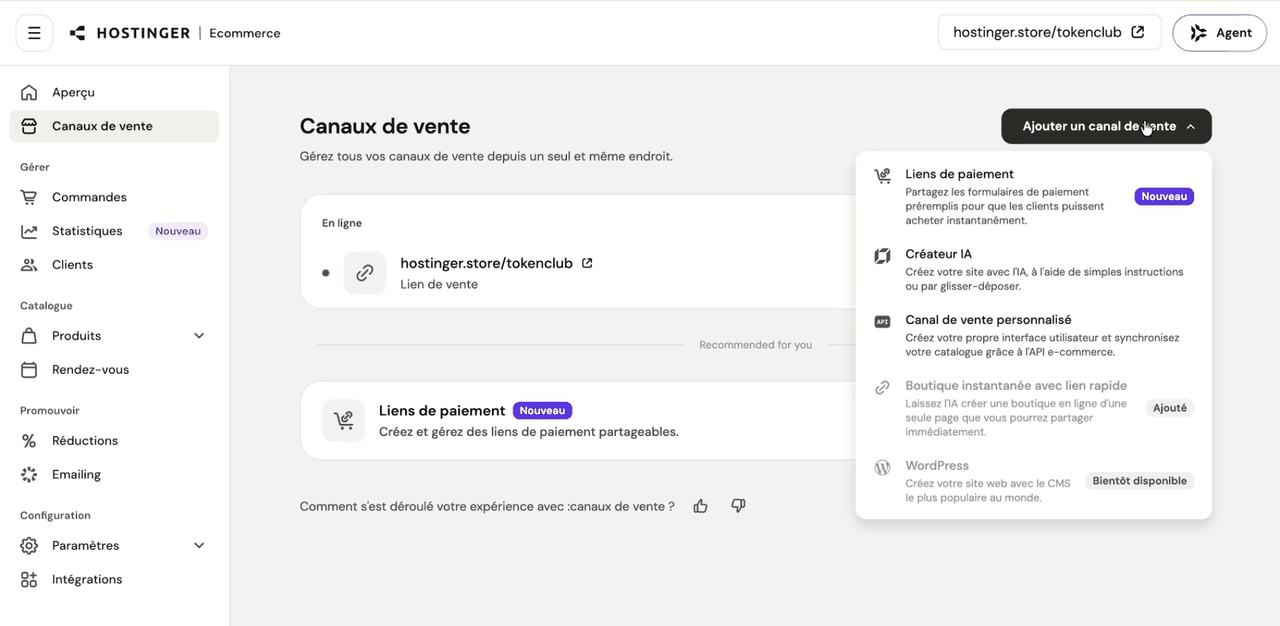Click the Liens de paiement dropdown cart icon
The height and width of the screenshot is (626, 1280).
(x=882, y=176)
